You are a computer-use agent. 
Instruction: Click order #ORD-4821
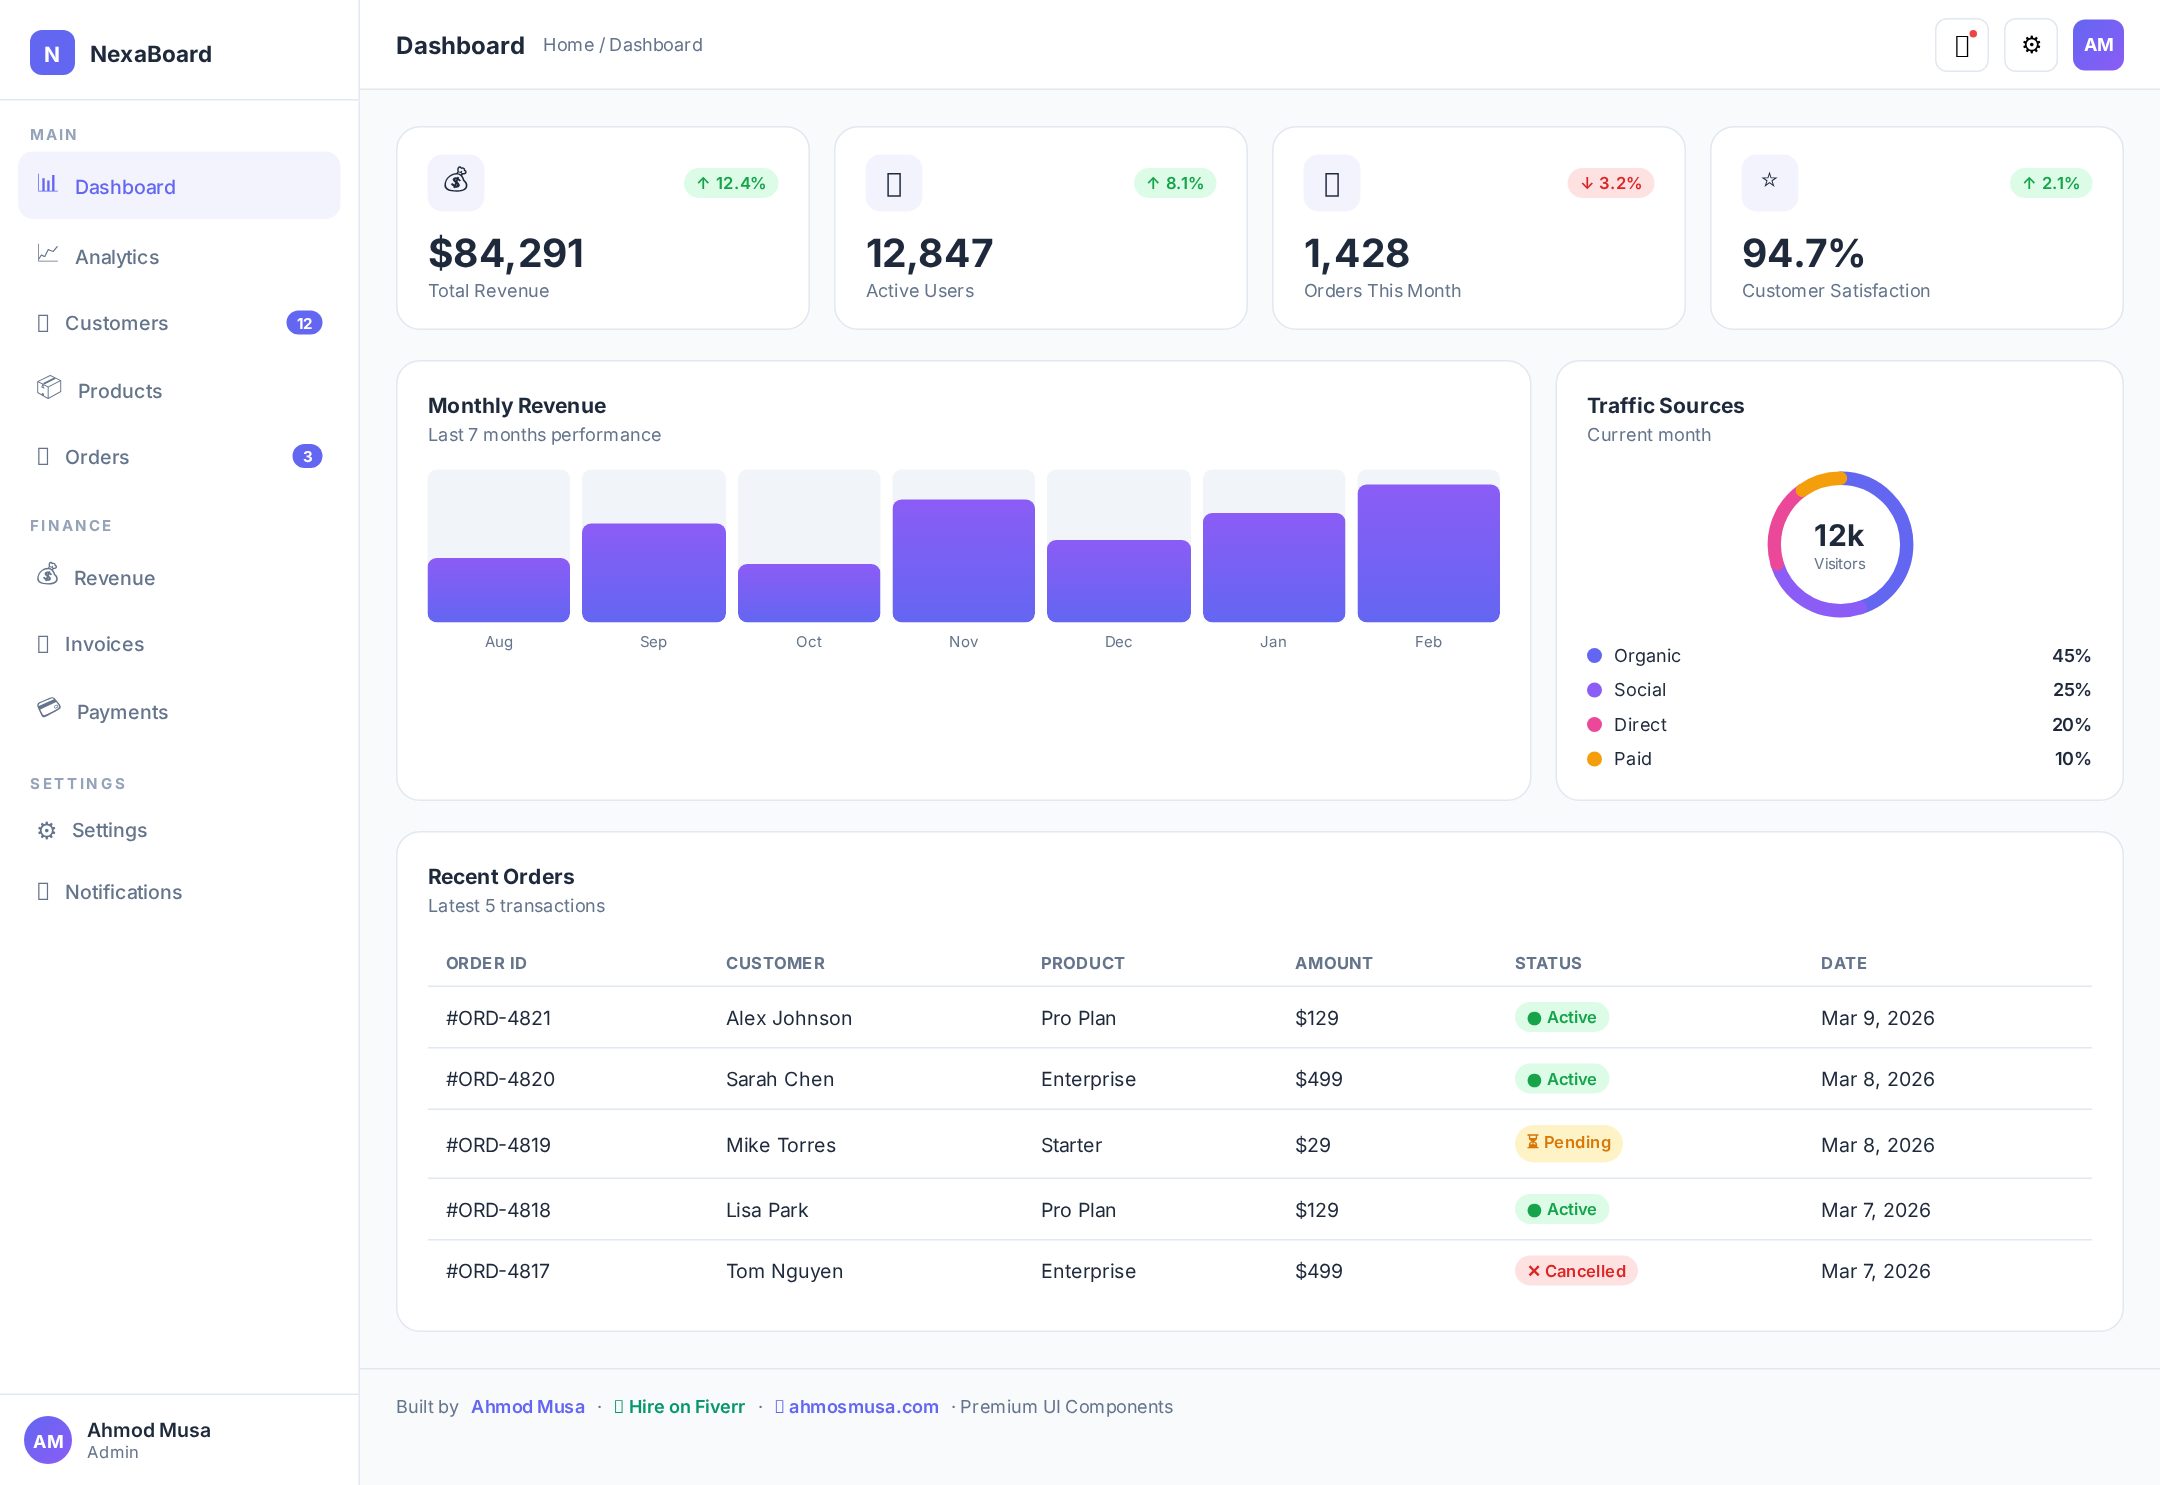(x=499, y=1018)
